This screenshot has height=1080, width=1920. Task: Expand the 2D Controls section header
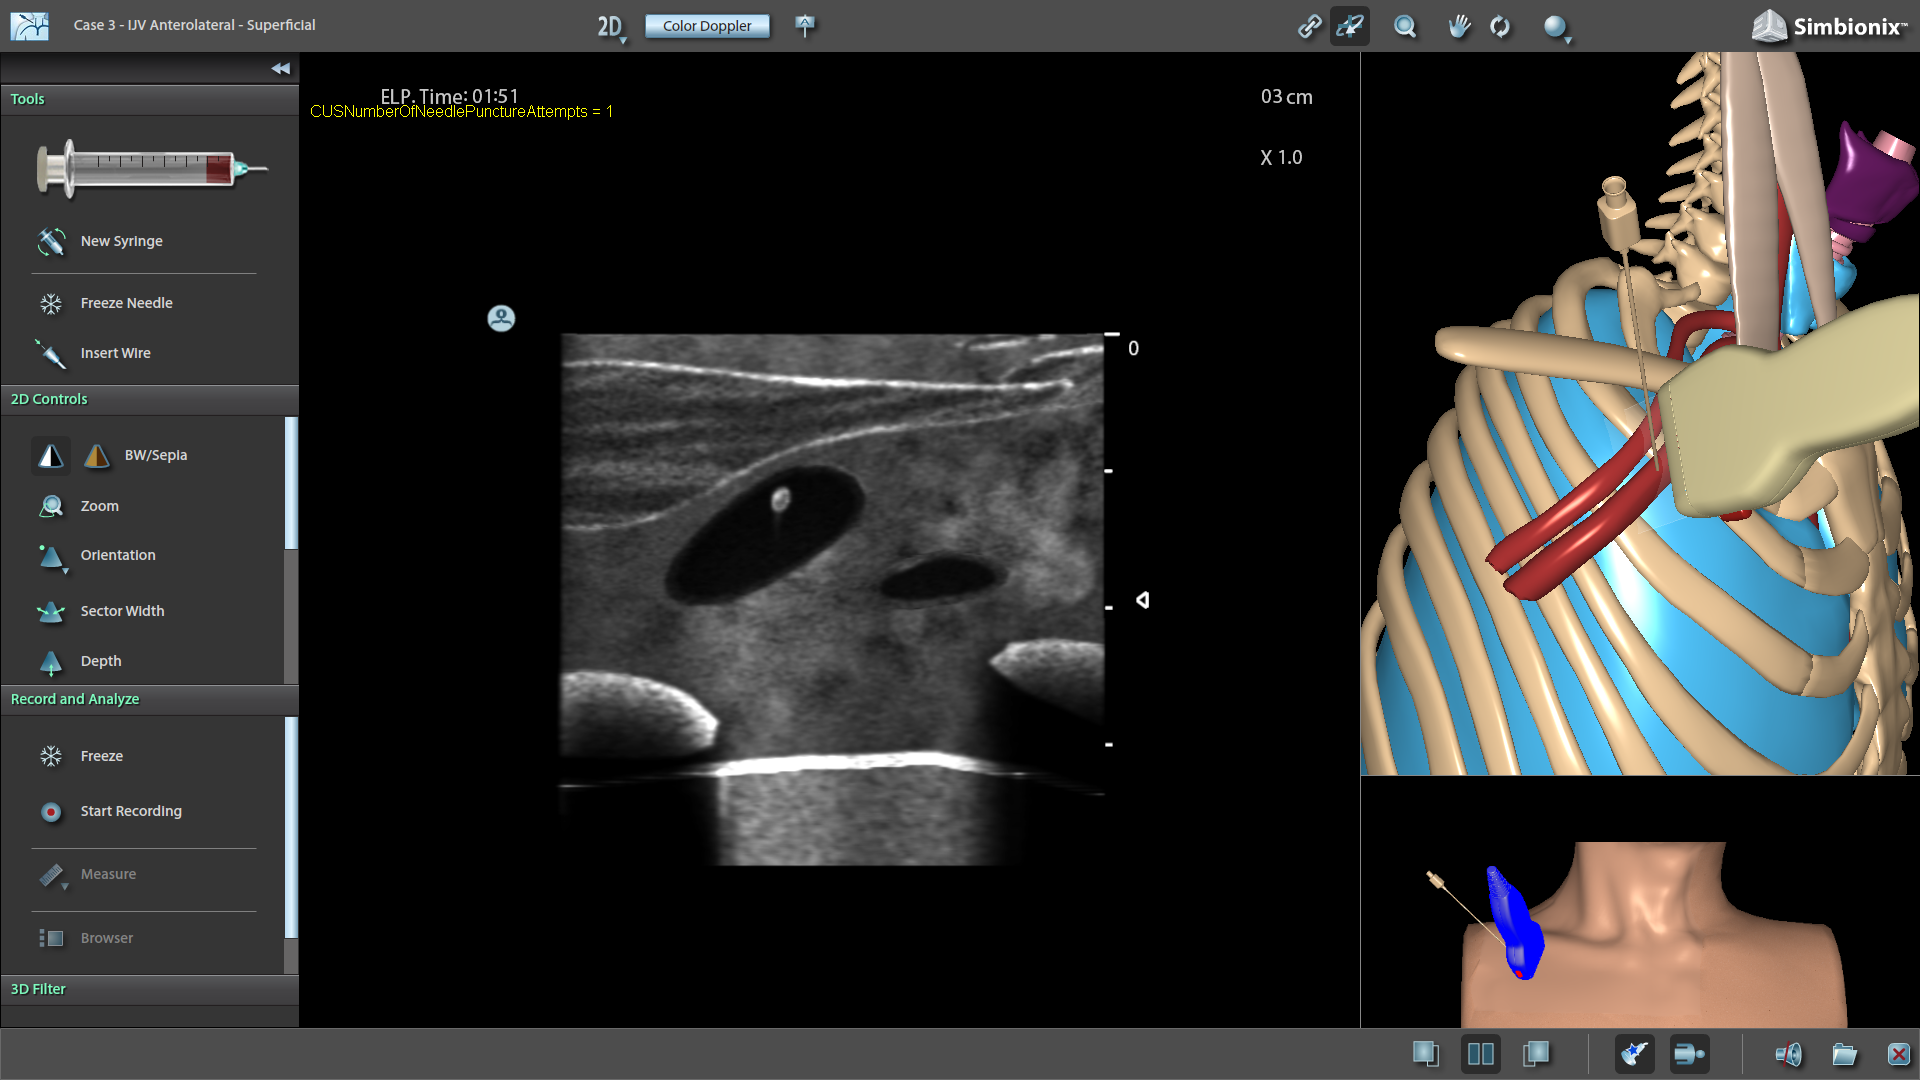coord(150,399)
